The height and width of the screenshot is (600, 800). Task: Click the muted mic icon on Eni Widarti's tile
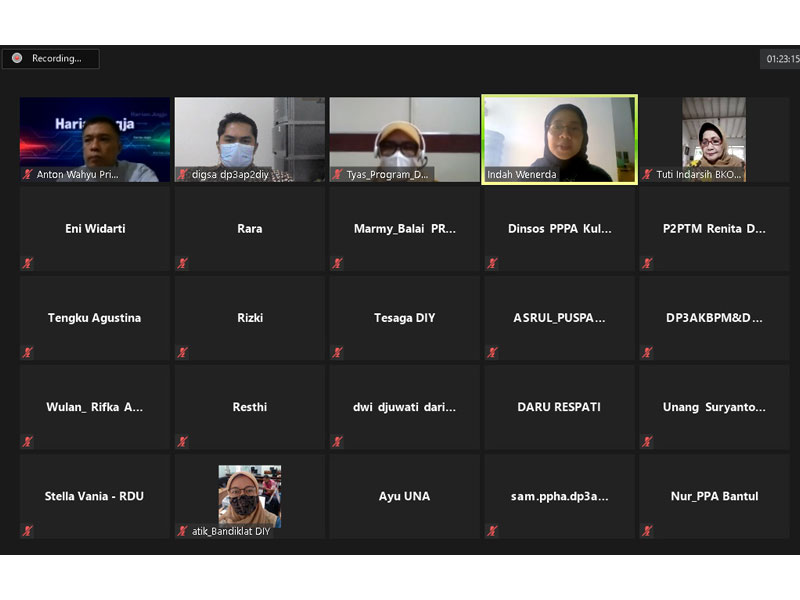pos(28,264)
